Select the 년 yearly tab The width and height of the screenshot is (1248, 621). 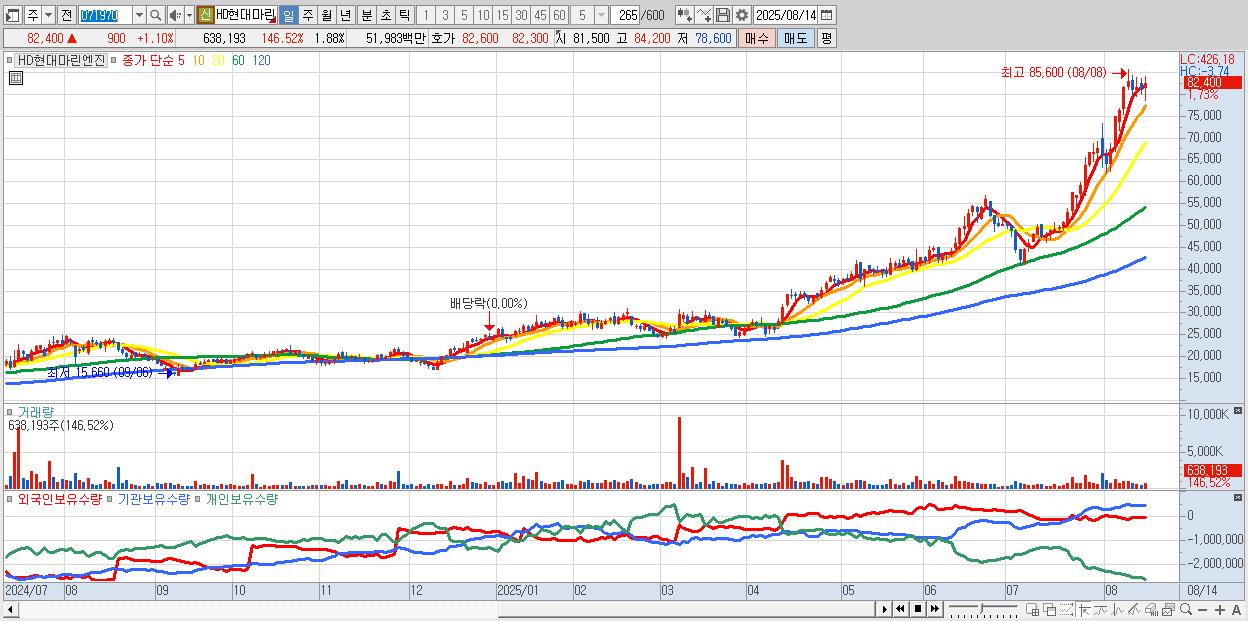pos(345,15)
